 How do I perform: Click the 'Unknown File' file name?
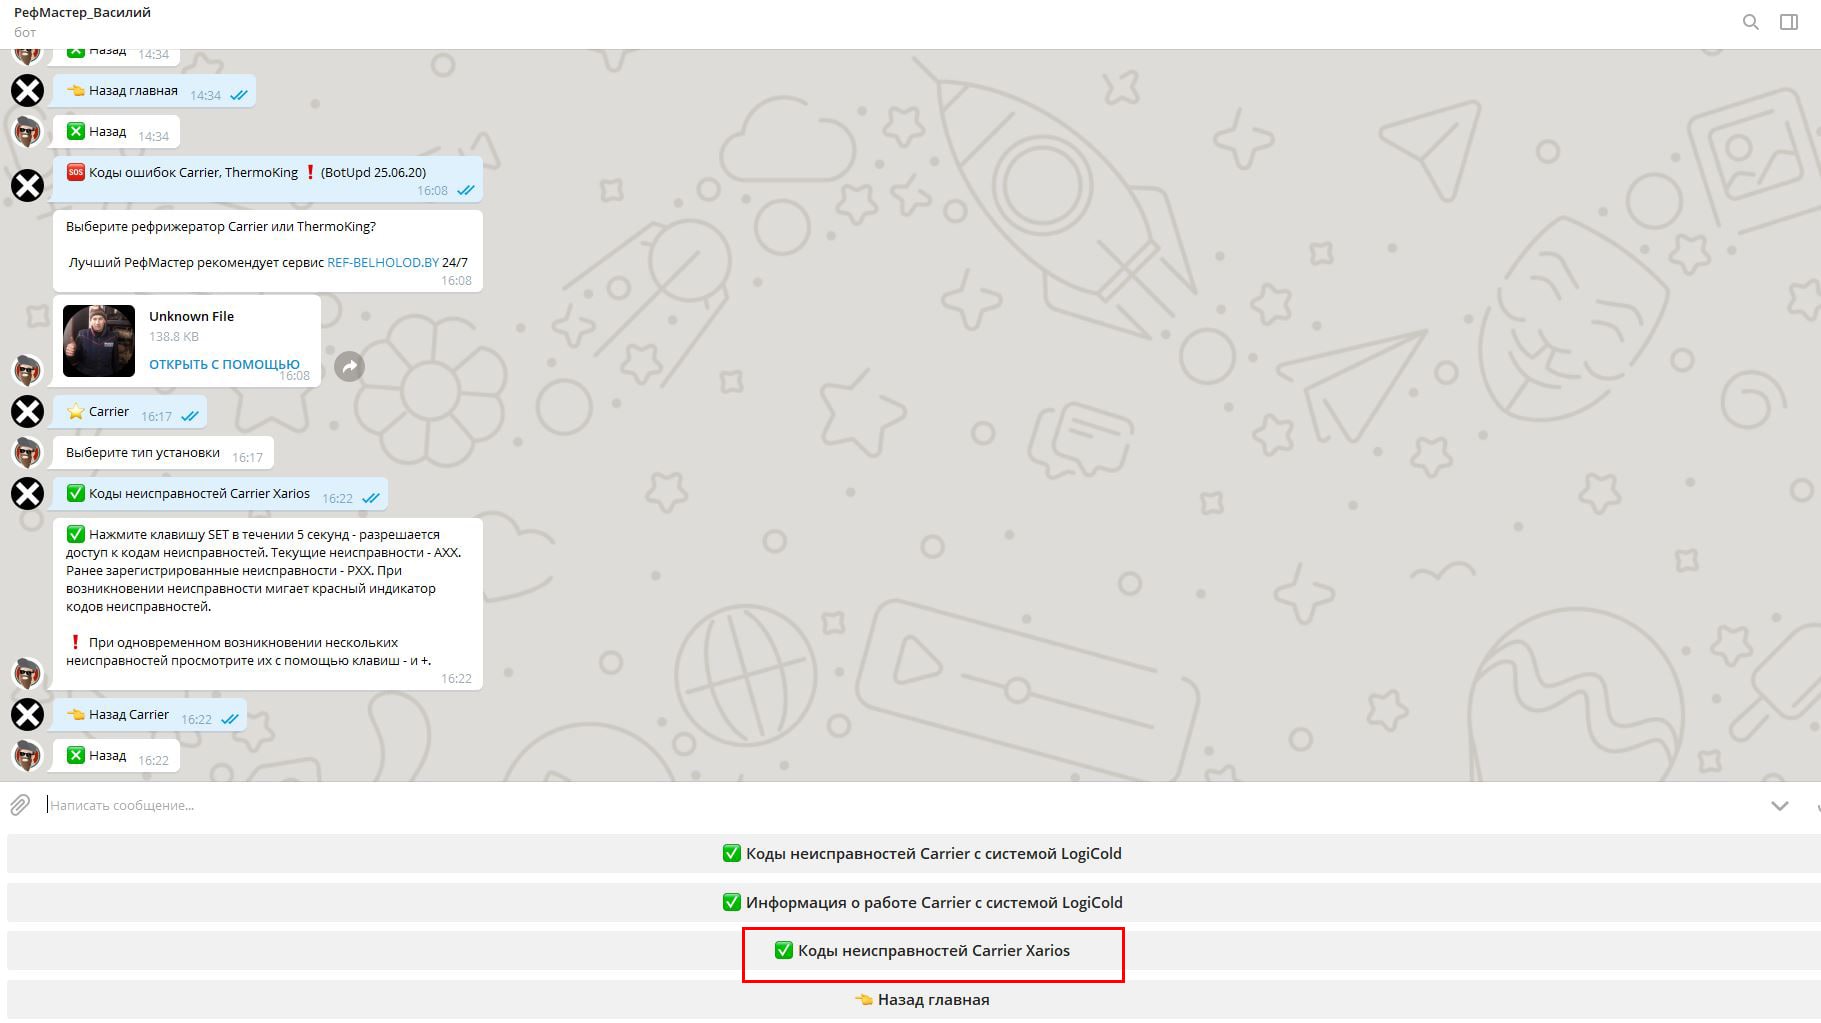(191, 316)
